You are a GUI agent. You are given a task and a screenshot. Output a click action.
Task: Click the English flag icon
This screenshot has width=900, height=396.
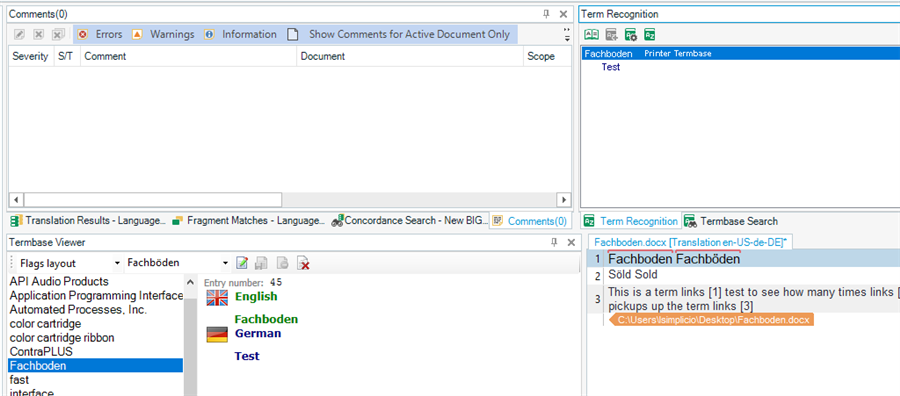tap(217, 297)
